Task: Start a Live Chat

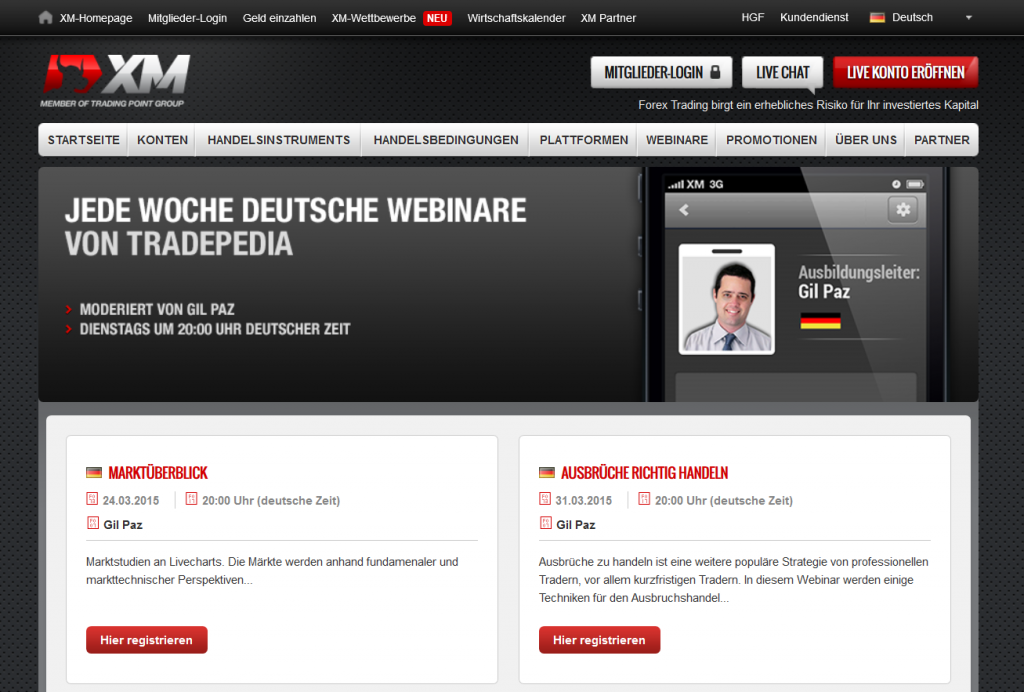Action: (x=782, y=72)
